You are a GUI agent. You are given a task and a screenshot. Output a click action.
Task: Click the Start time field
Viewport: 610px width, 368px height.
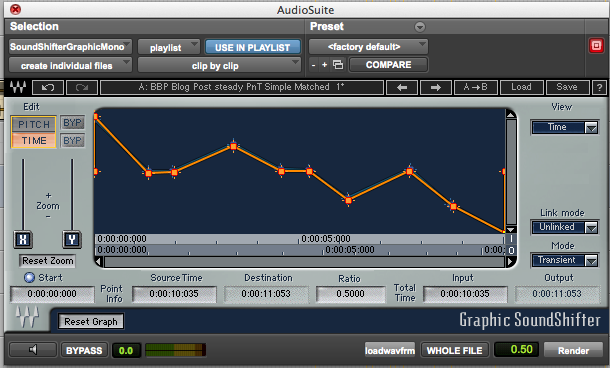[52, 294]
